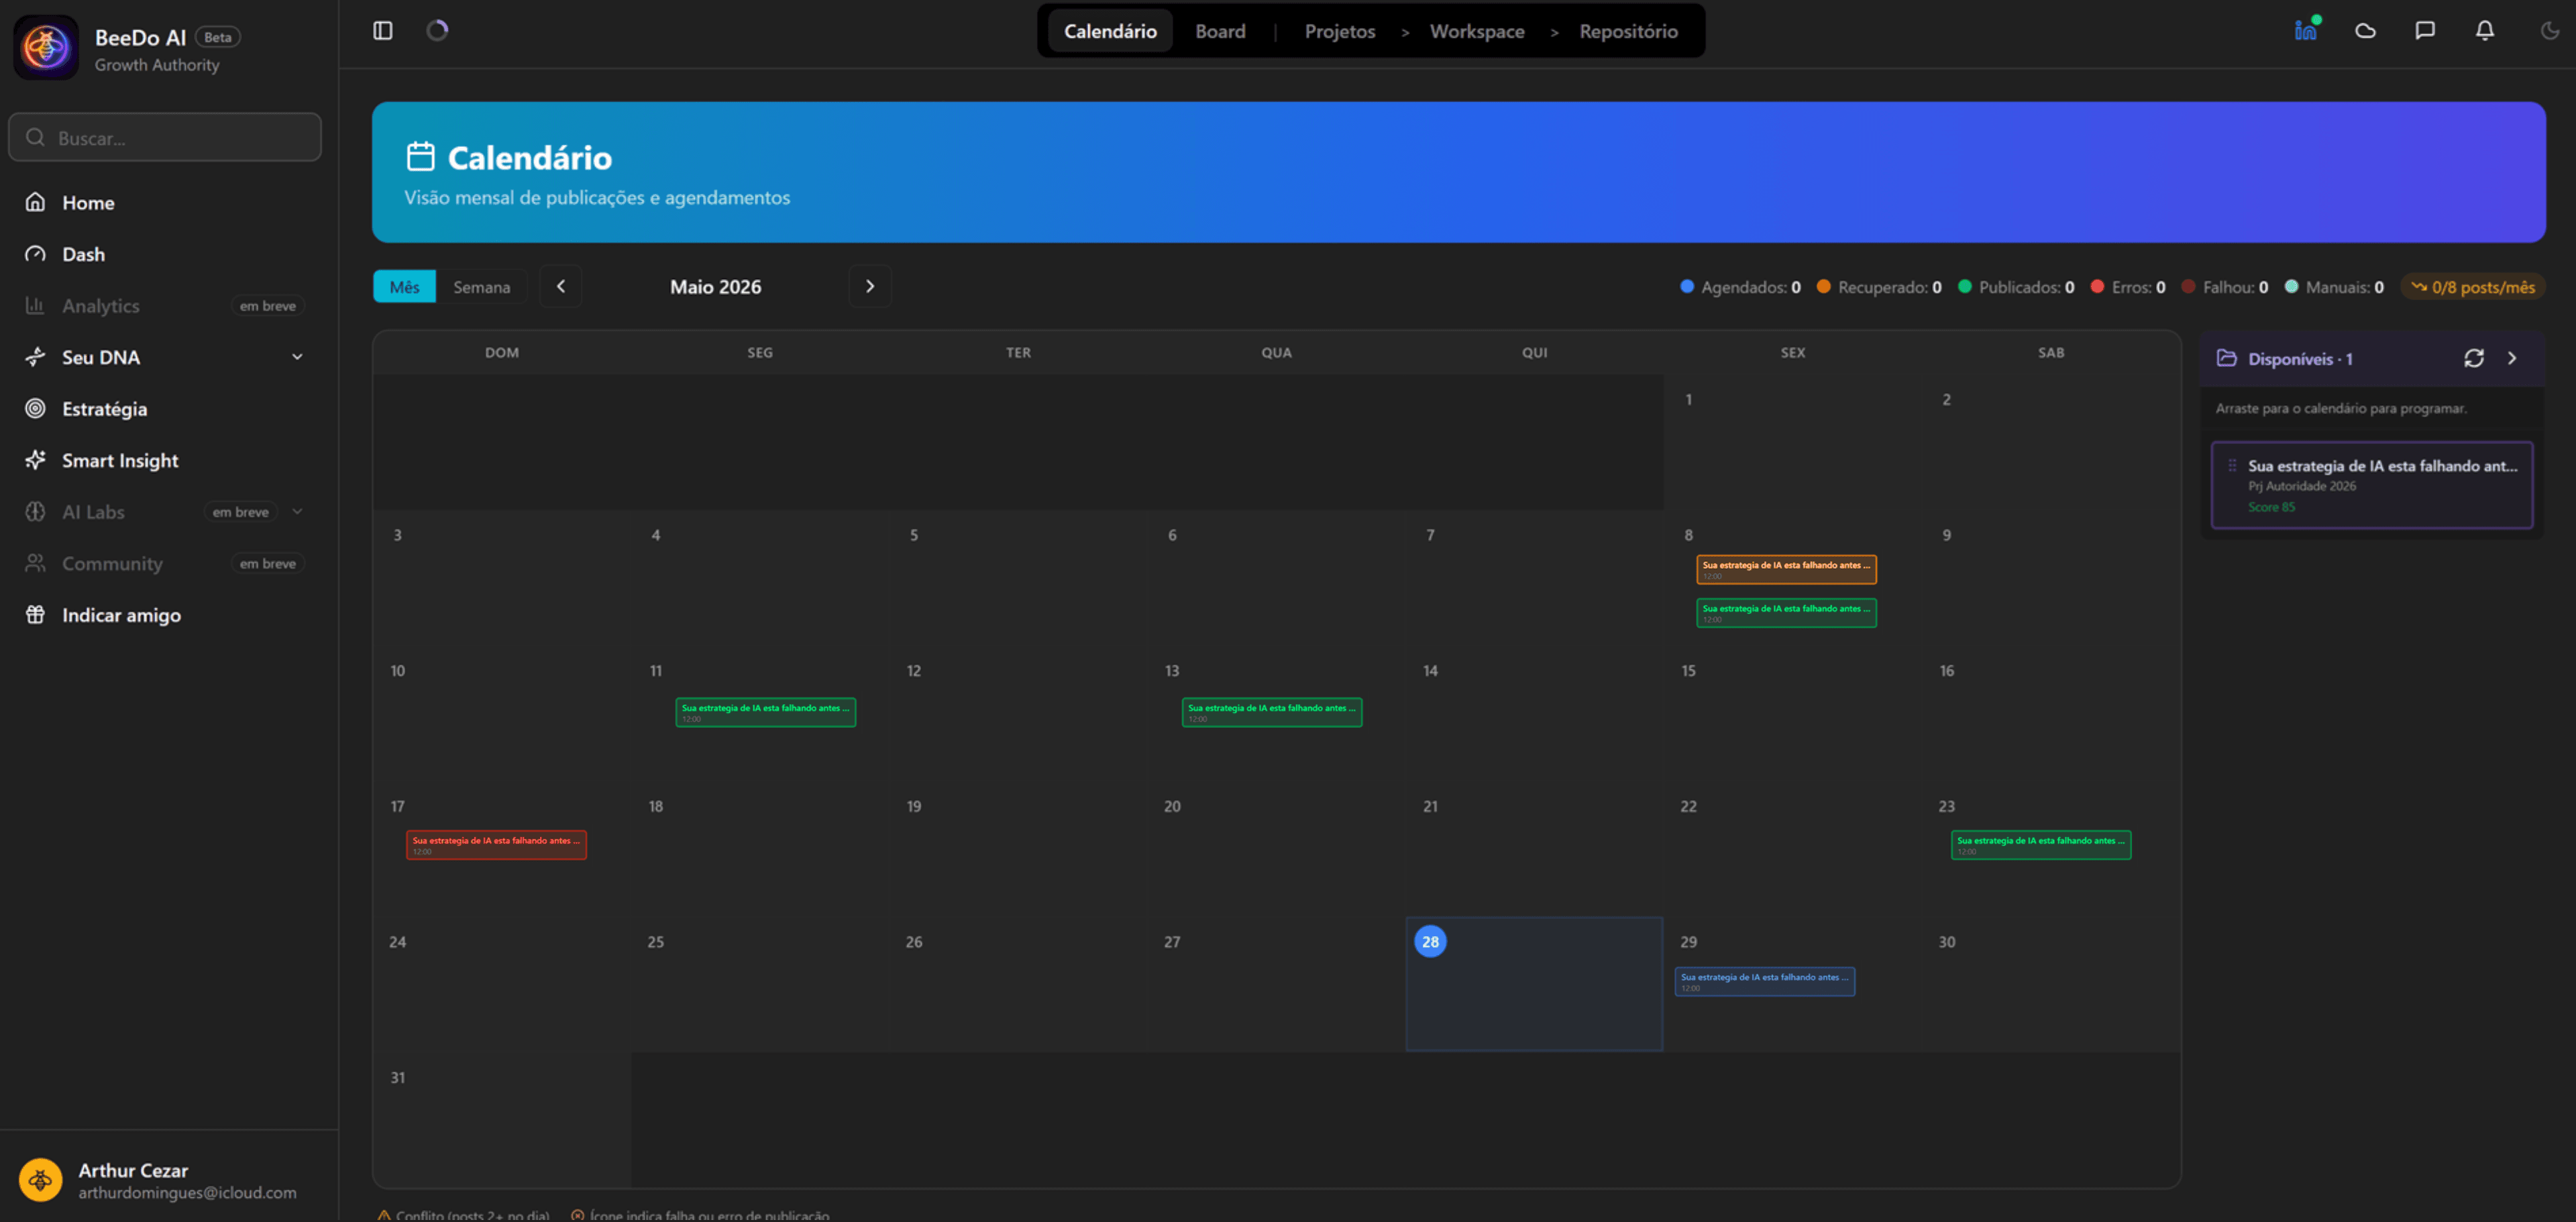Click the 0/8 posts/mês badge
Viewport: 2576px width, 1222px height.
pyautogui.click(x=2473, y=287)
